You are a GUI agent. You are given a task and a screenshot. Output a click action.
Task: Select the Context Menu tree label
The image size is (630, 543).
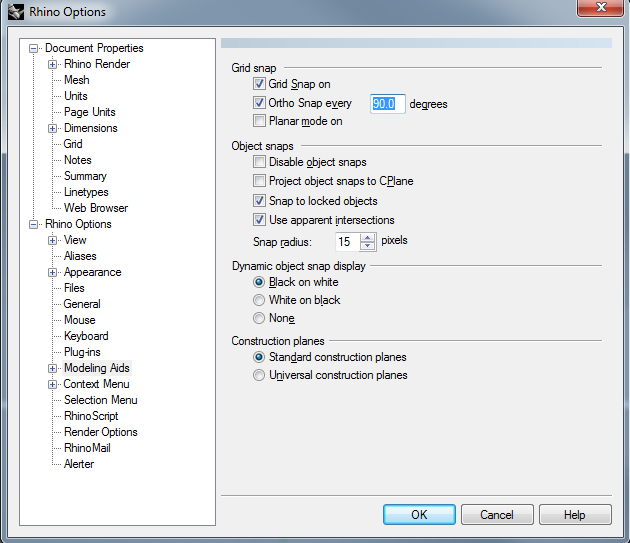point(96,384)
